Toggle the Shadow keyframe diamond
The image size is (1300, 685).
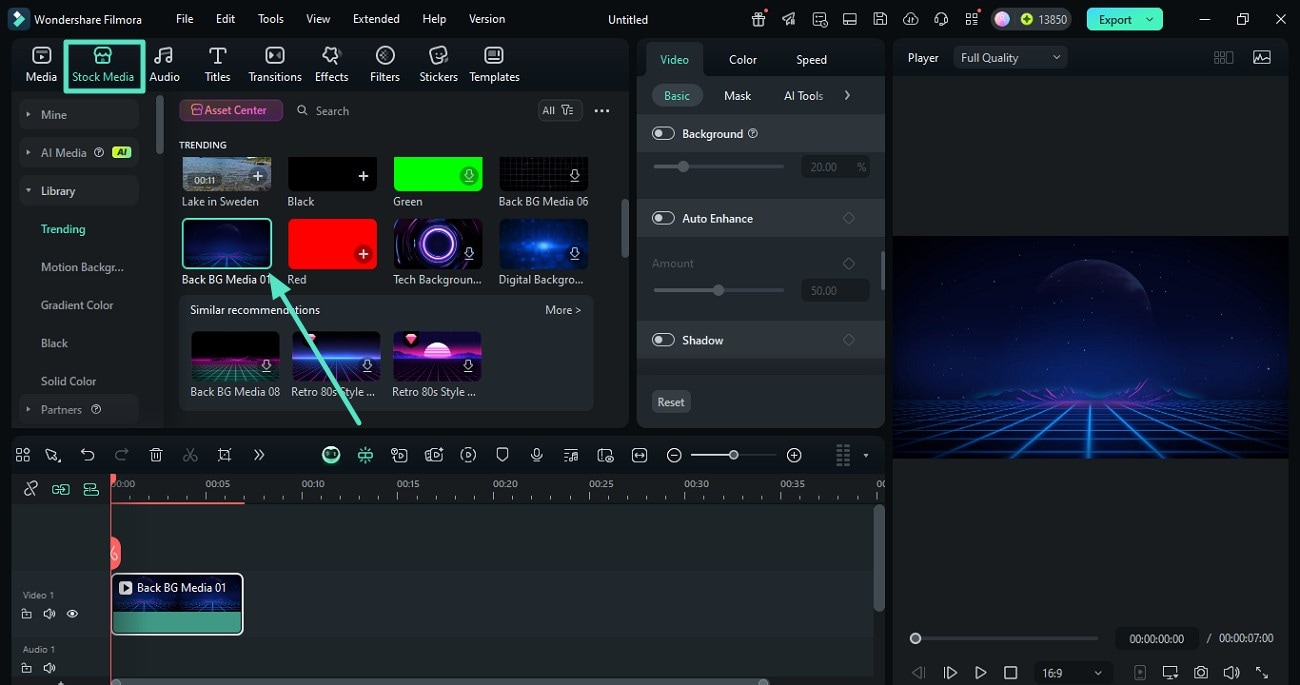pos(849,340)
